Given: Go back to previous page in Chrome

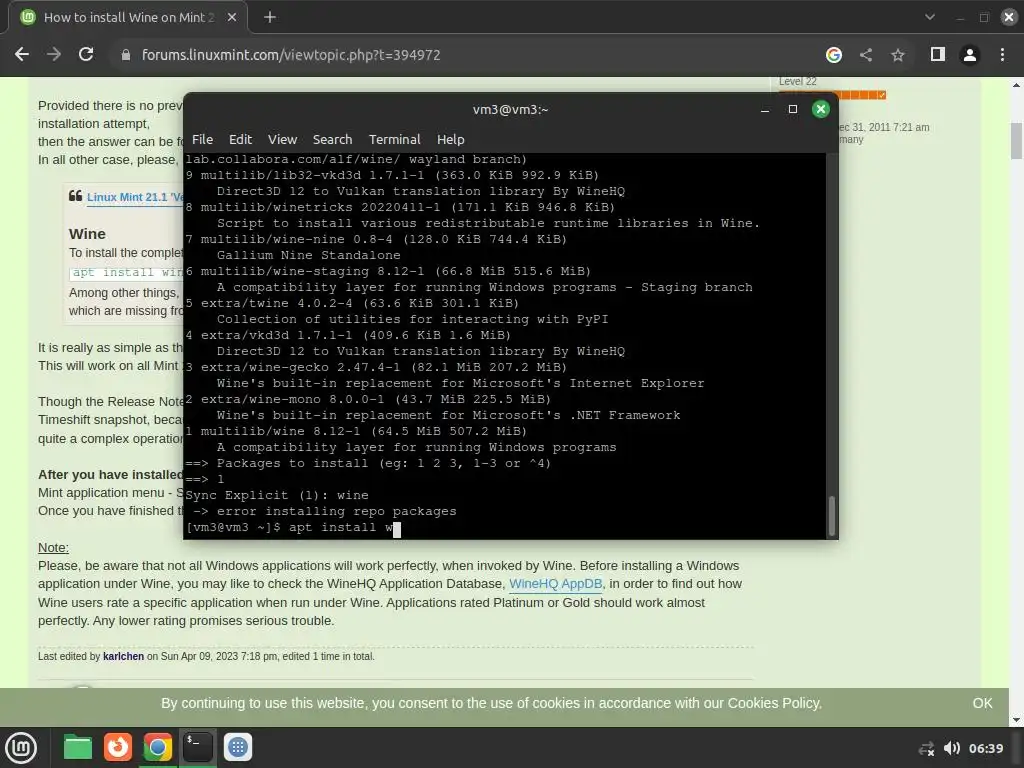Looking at the screenshot, I should [x=22, y=55].
